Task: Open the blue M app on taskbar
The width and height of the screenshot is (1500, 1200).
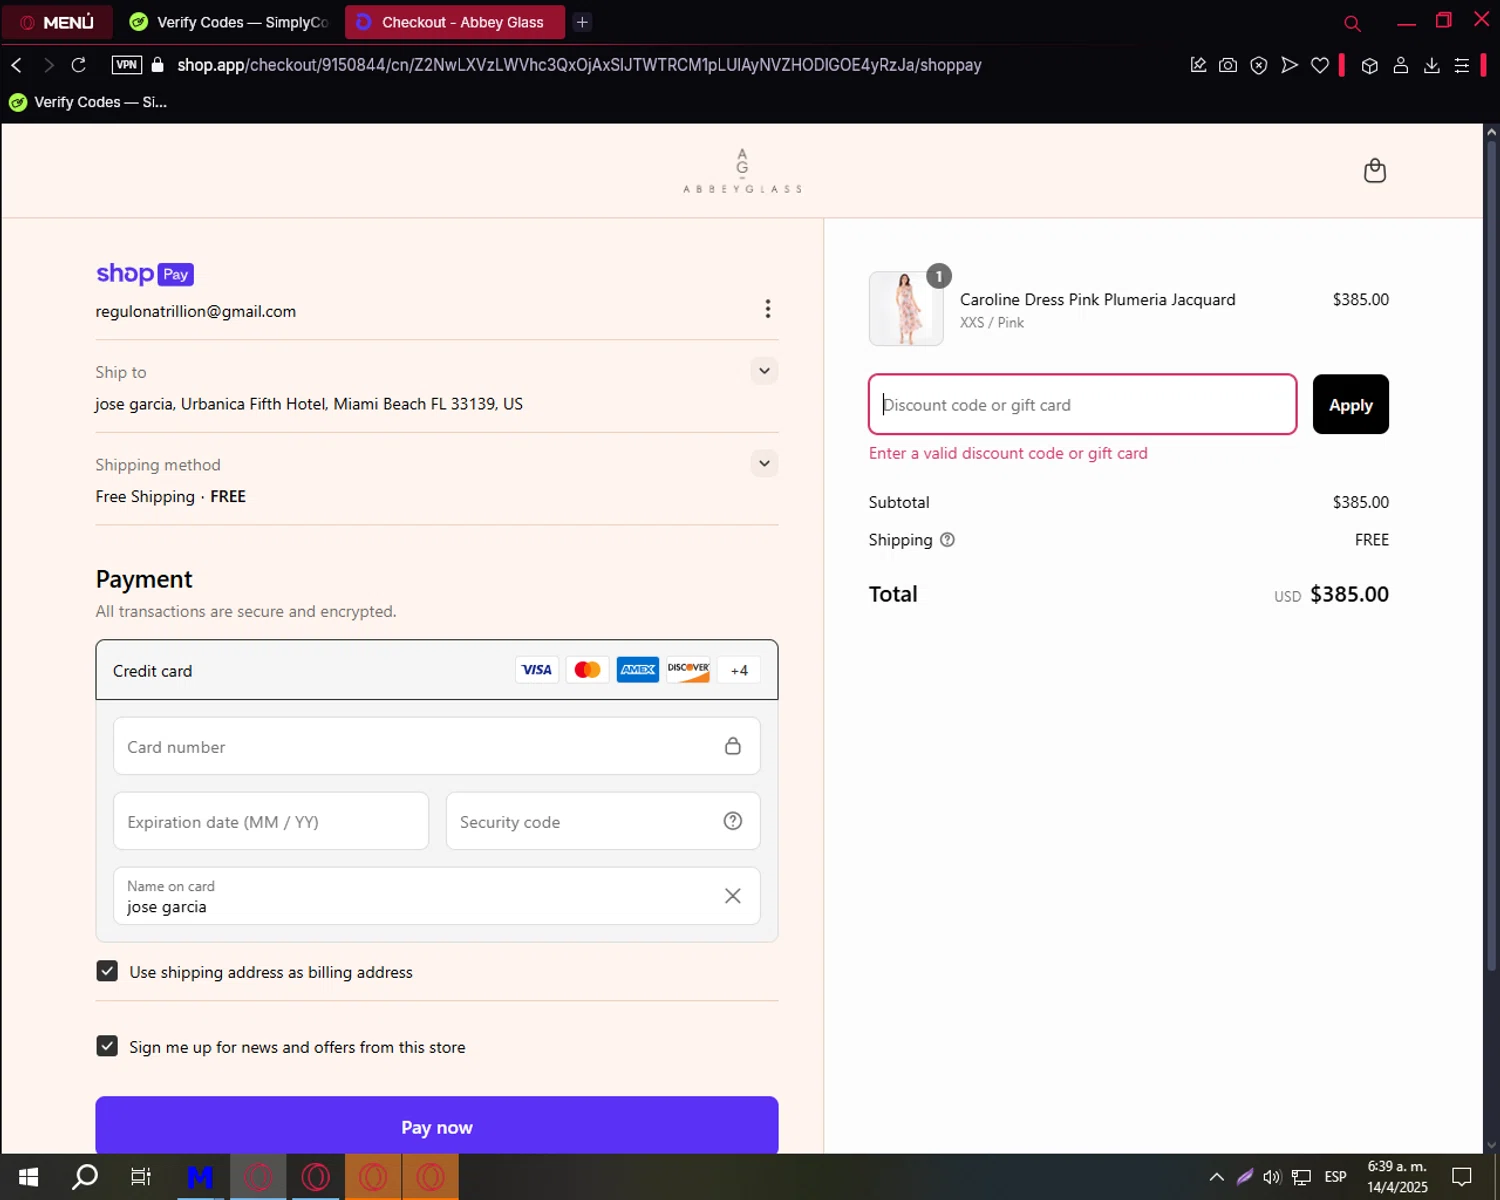Action: 200,1177
